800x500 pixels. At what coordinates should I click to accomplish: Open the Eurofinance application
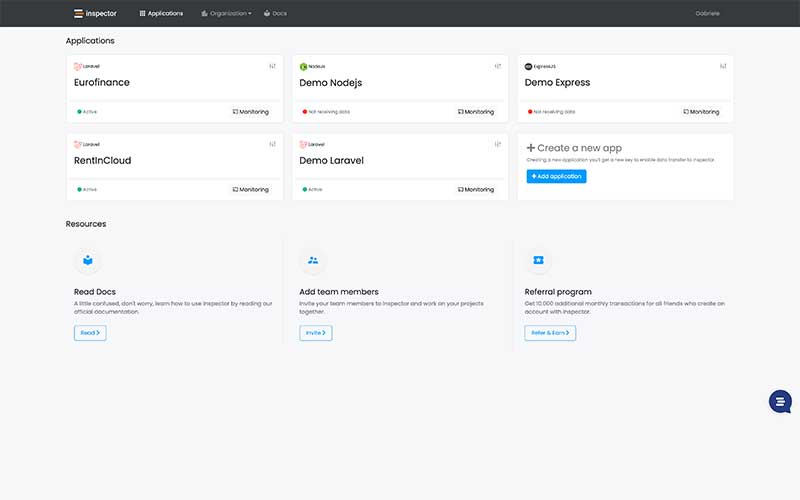coord(102,82)
